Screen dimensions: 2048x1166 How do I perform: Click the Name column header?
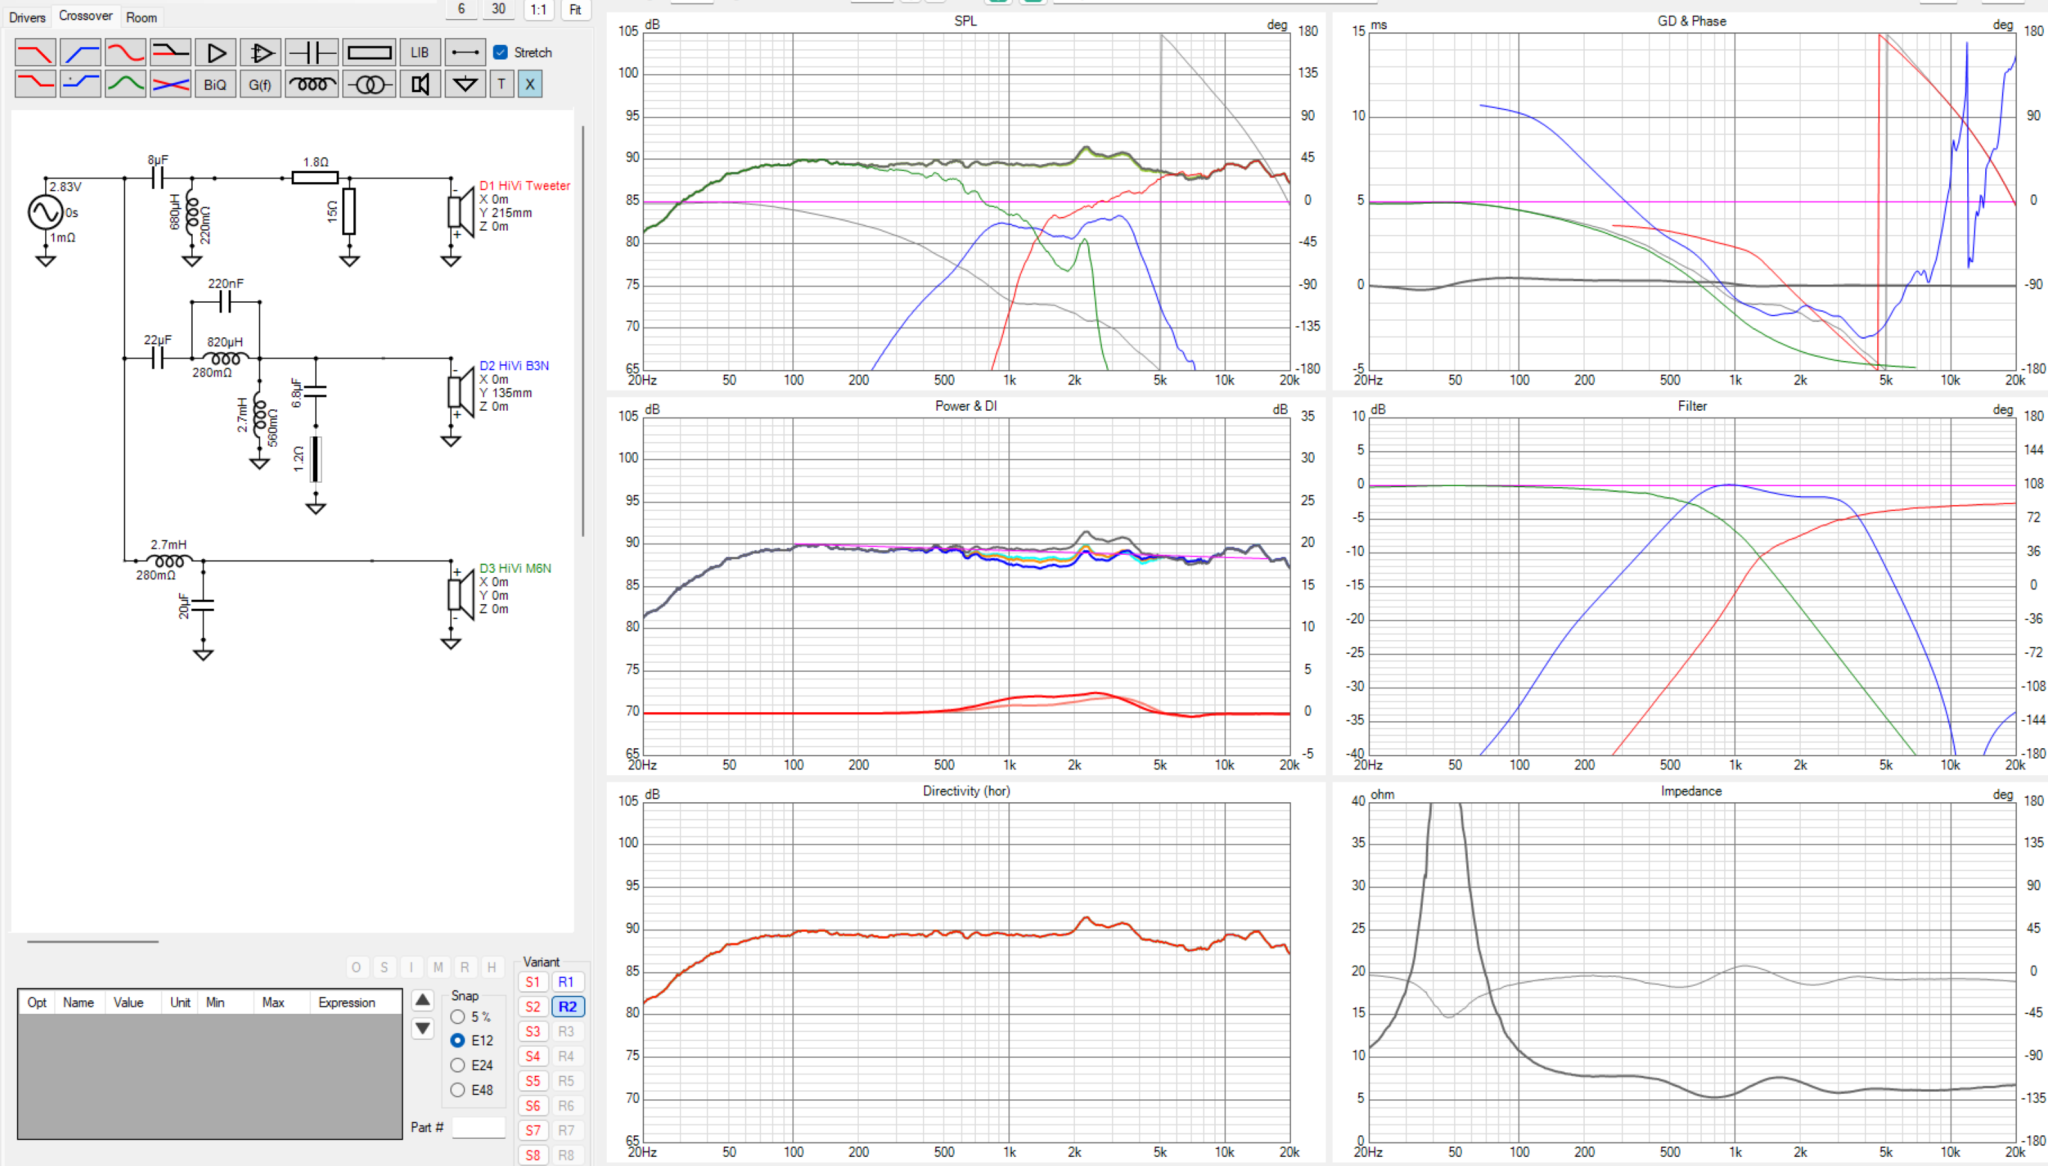pos(79,1002)
